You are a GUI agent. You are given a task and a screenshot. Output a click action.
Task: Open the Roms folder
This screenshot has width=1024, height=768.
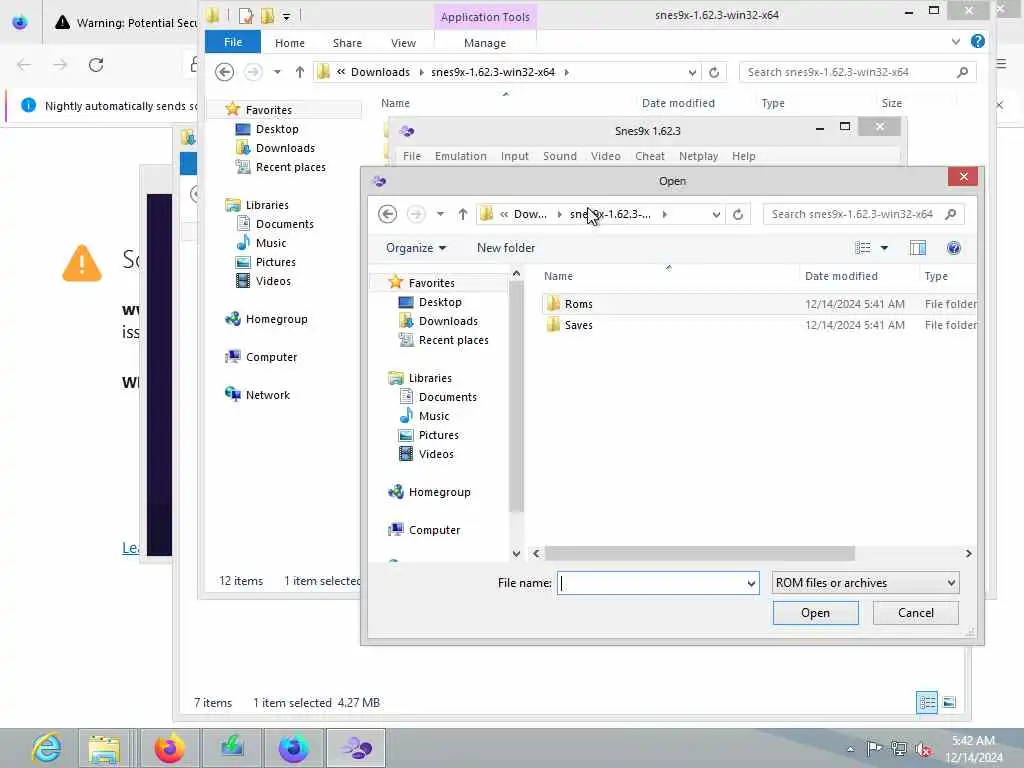pos(579,304)
